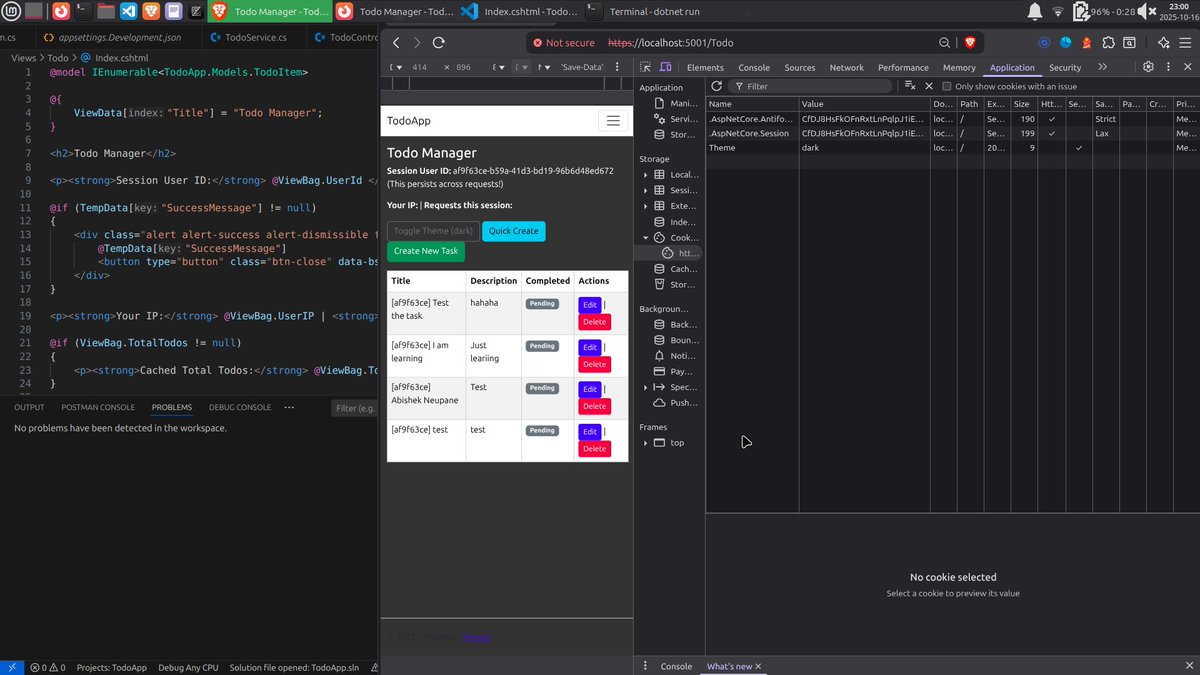Open DevTools settings gear
Viewport: 1200px width, 675px height.
point(1149,67)
